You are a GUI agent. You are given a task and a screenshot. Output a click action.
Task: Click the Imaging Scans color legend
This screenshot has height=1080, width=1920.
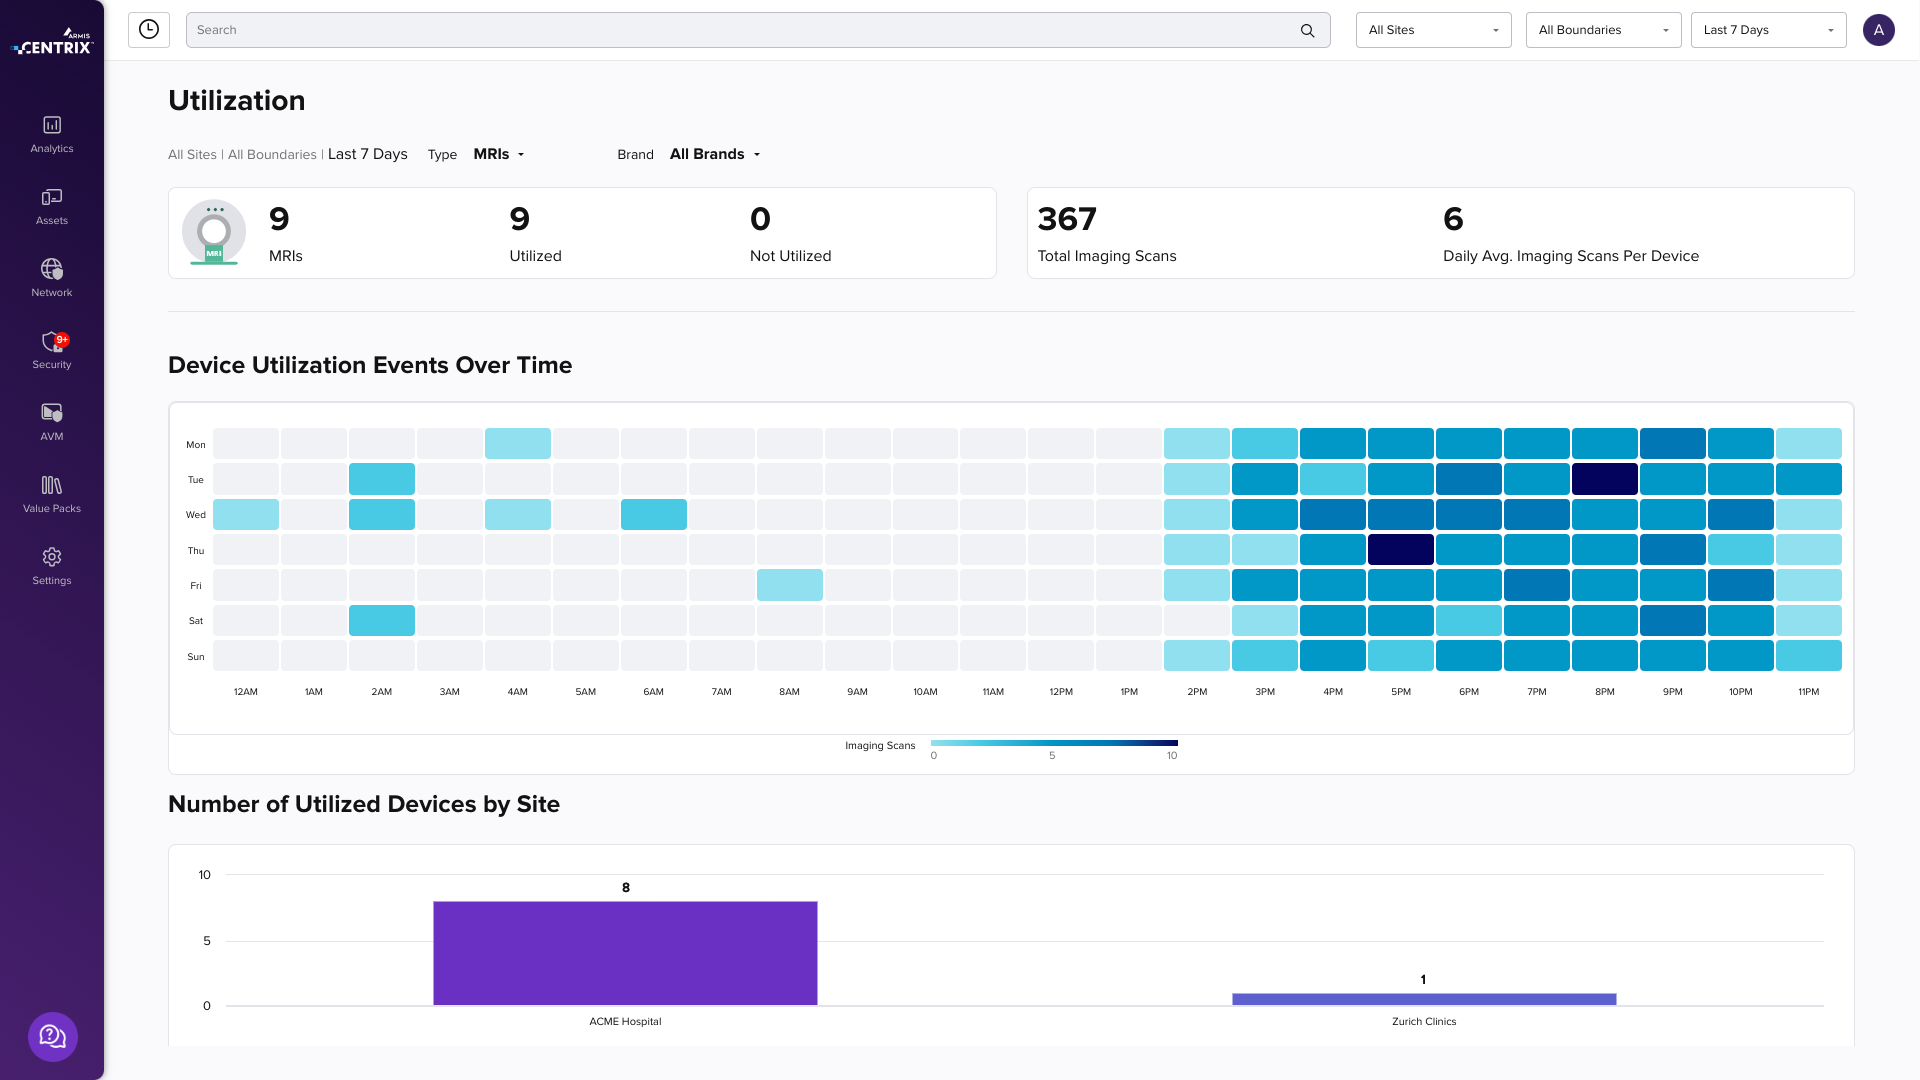(x=1054, y=743)
